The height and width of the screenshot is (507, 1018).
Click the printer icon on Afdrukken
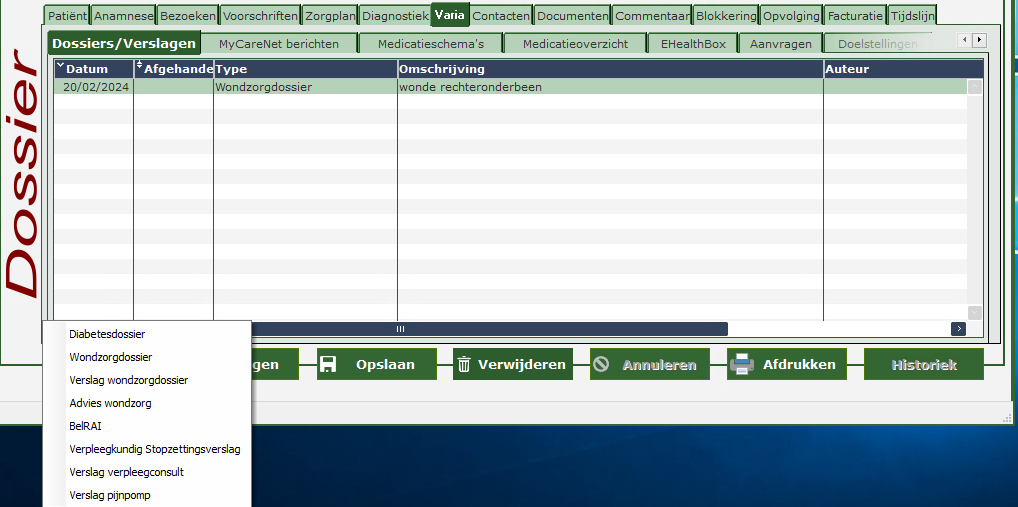pos(741,365)
